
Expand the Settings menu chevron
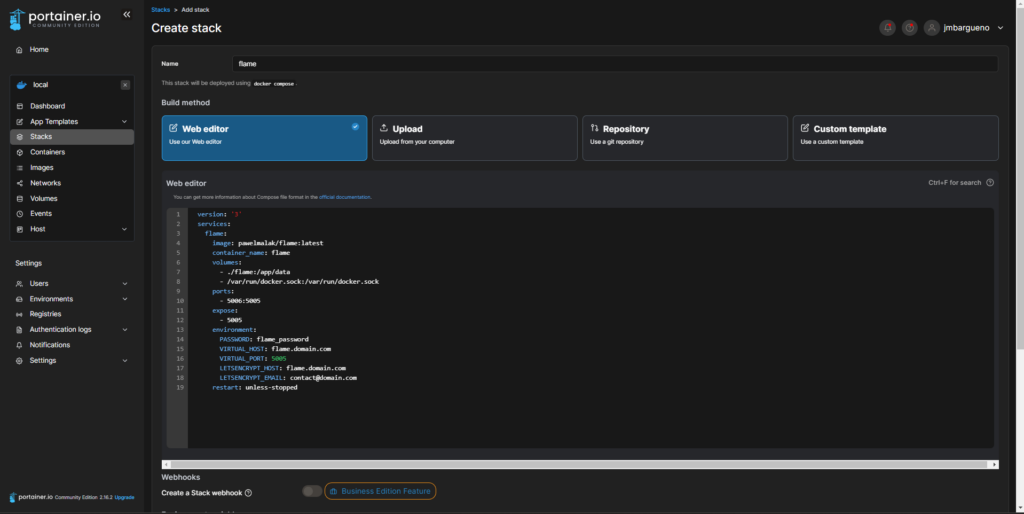[x=125, y=361]
